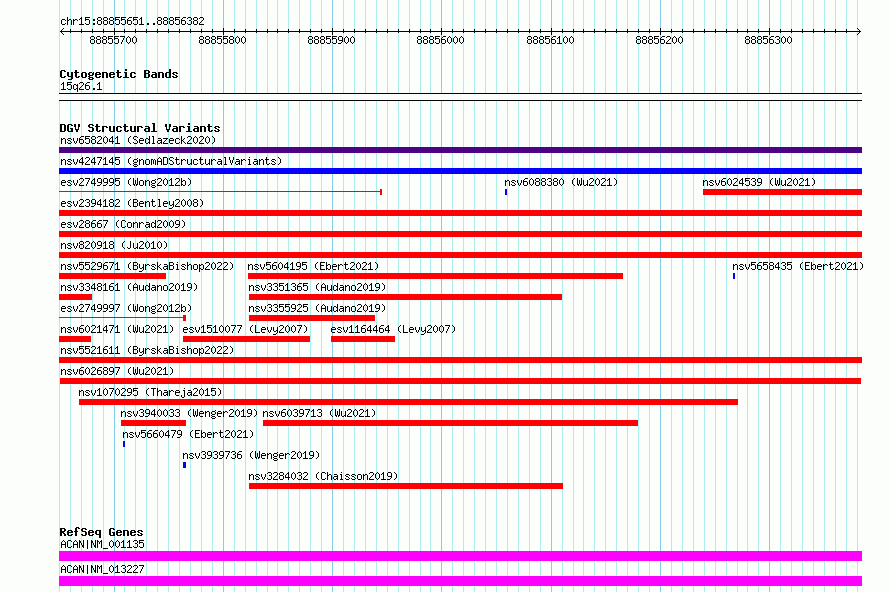Open nsv3939736 (Wenger2019) label
The width and height of the screenshot is (890, 592).
click(251, 455)
